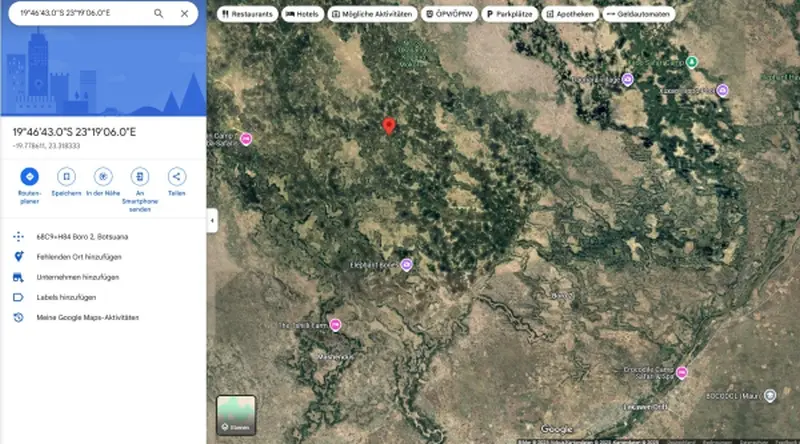Viewport: 800px width, 444px height.
Task: Open Elephant Boro map marker
Action: tap(406, 264)
